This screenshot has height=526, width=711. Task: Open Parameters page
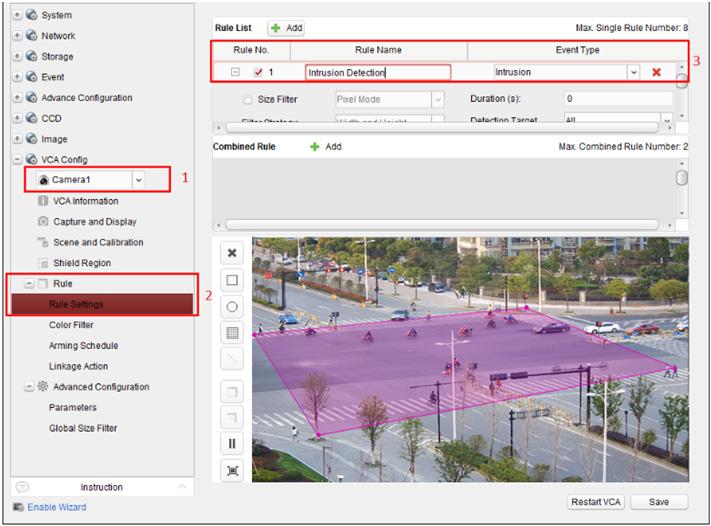click(x=73, y=407)
